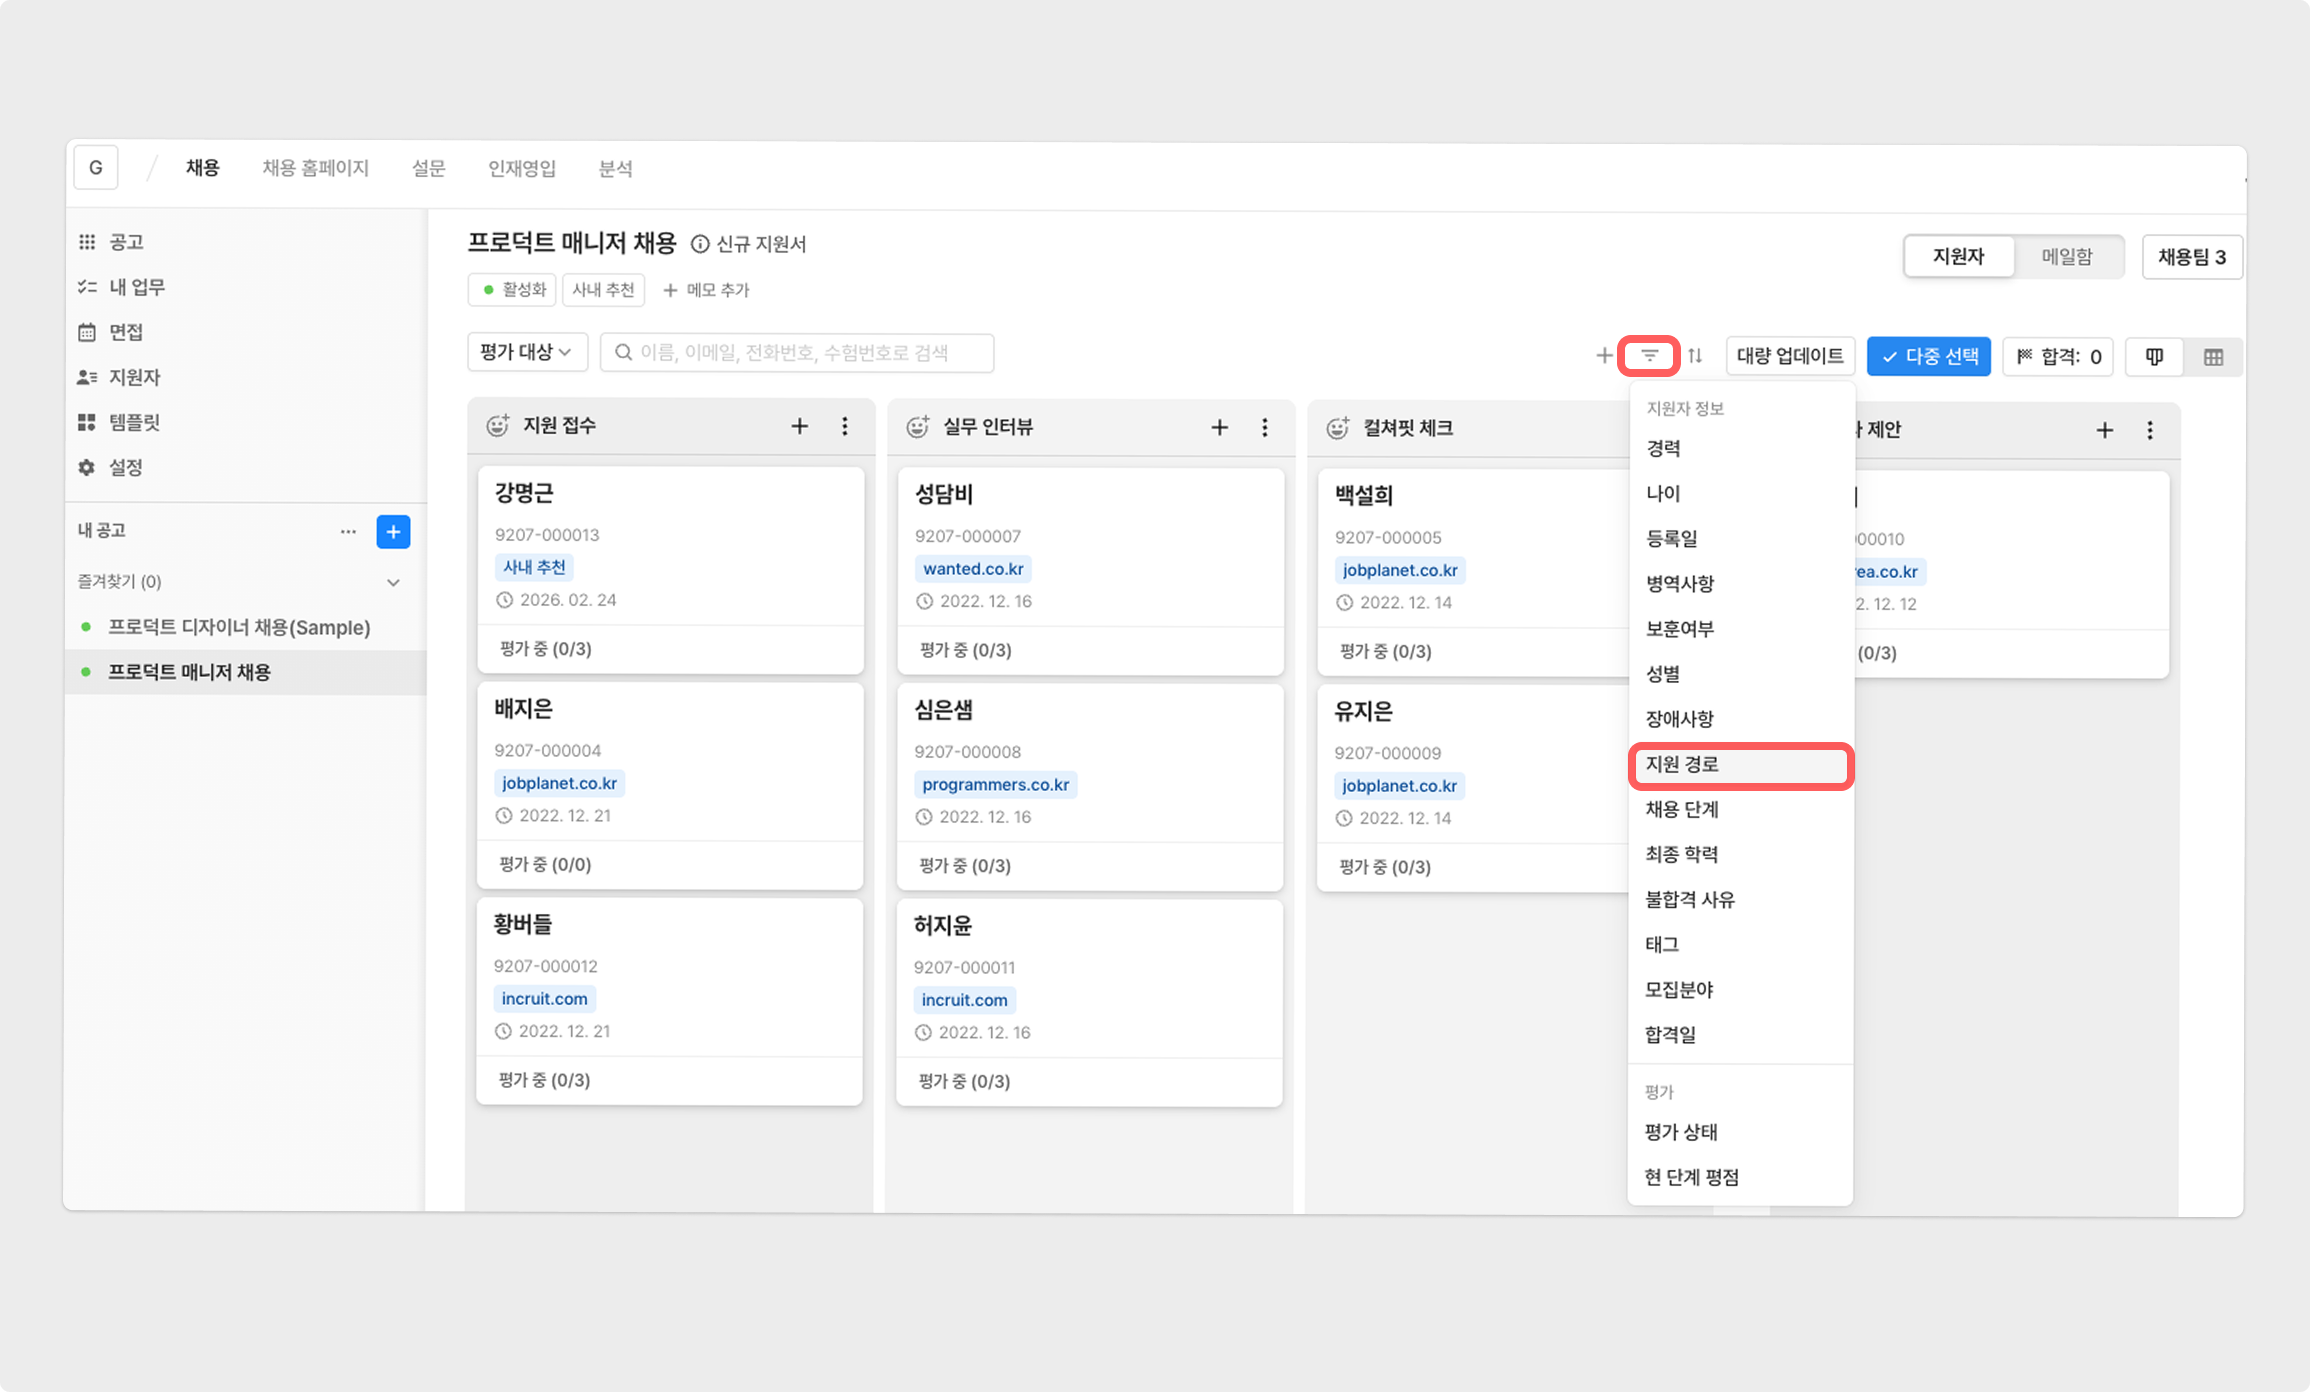This screenshot has height=1392, width=2310.
Task: Toggle the 다중 선택 multi-select button
Action: tap(1929, 356)
